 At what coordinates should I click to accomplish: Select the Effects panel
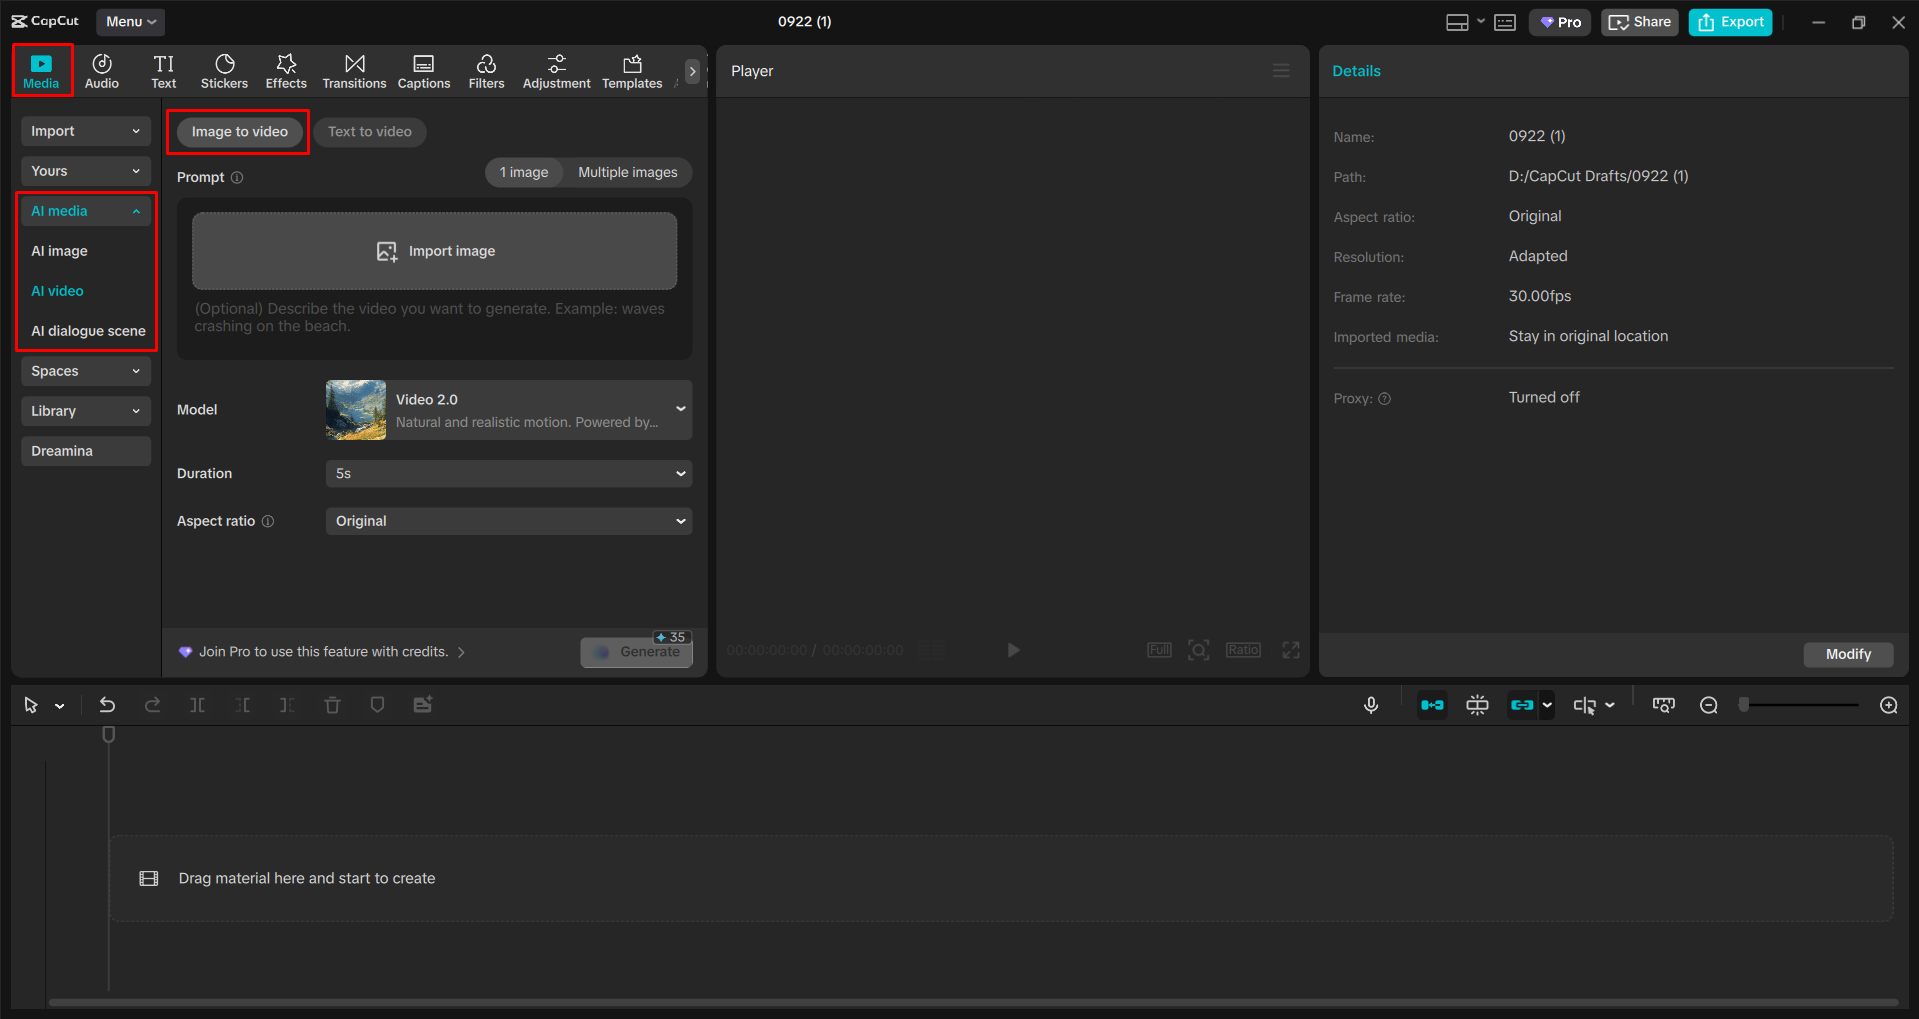pos(286,70)
